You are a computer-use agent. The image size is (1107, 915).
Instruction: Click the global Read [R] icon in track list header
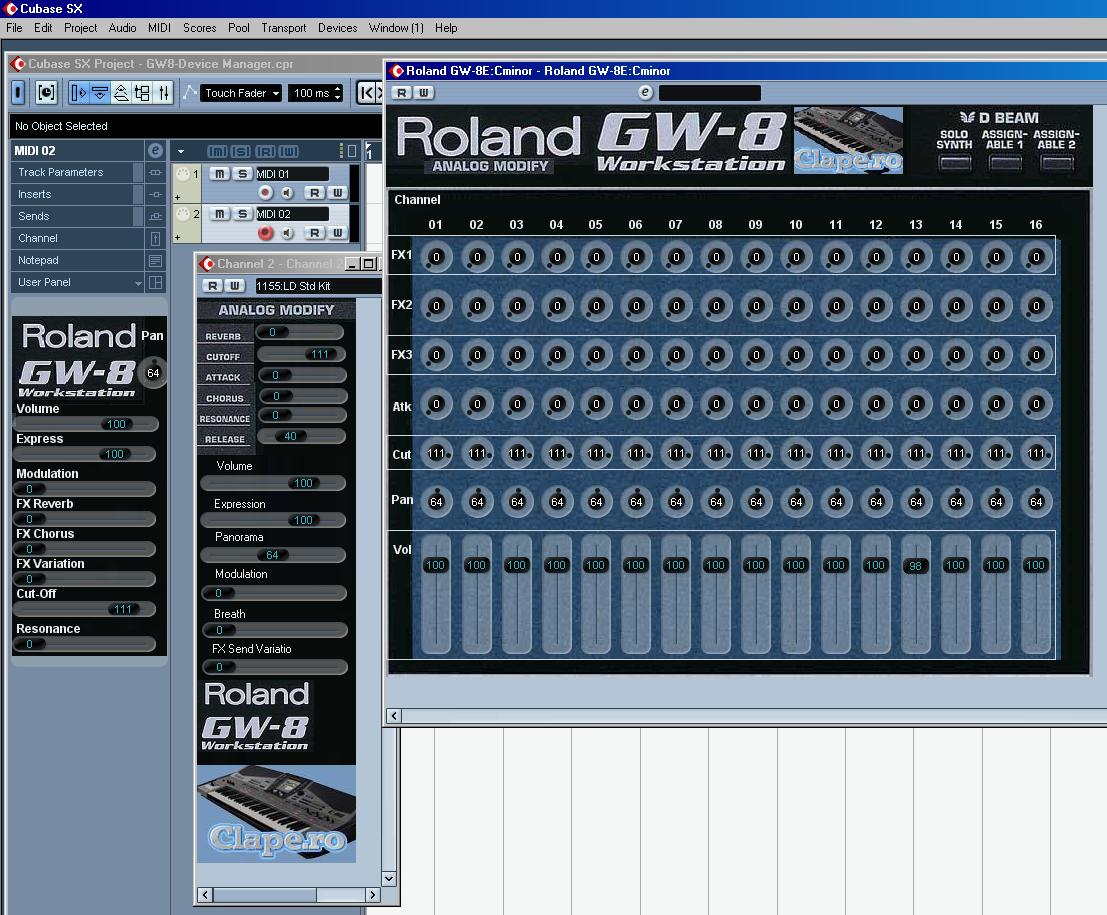pyautogui.click(x=265, y=151)
